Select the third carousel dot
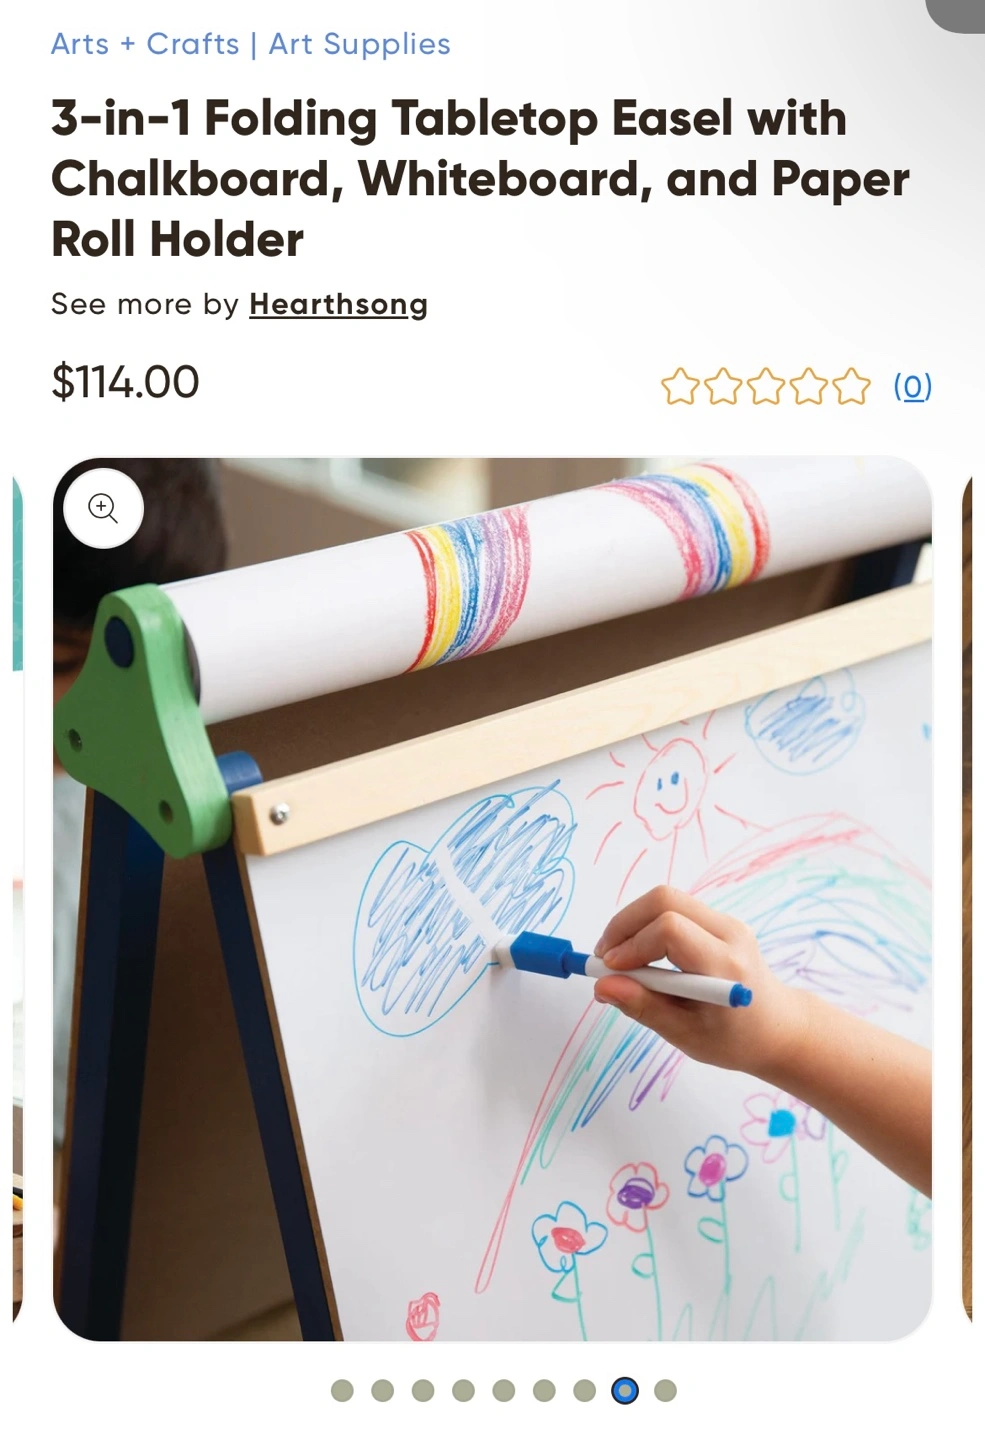The image size is (985, 1440). click(x=423, y=1391)
